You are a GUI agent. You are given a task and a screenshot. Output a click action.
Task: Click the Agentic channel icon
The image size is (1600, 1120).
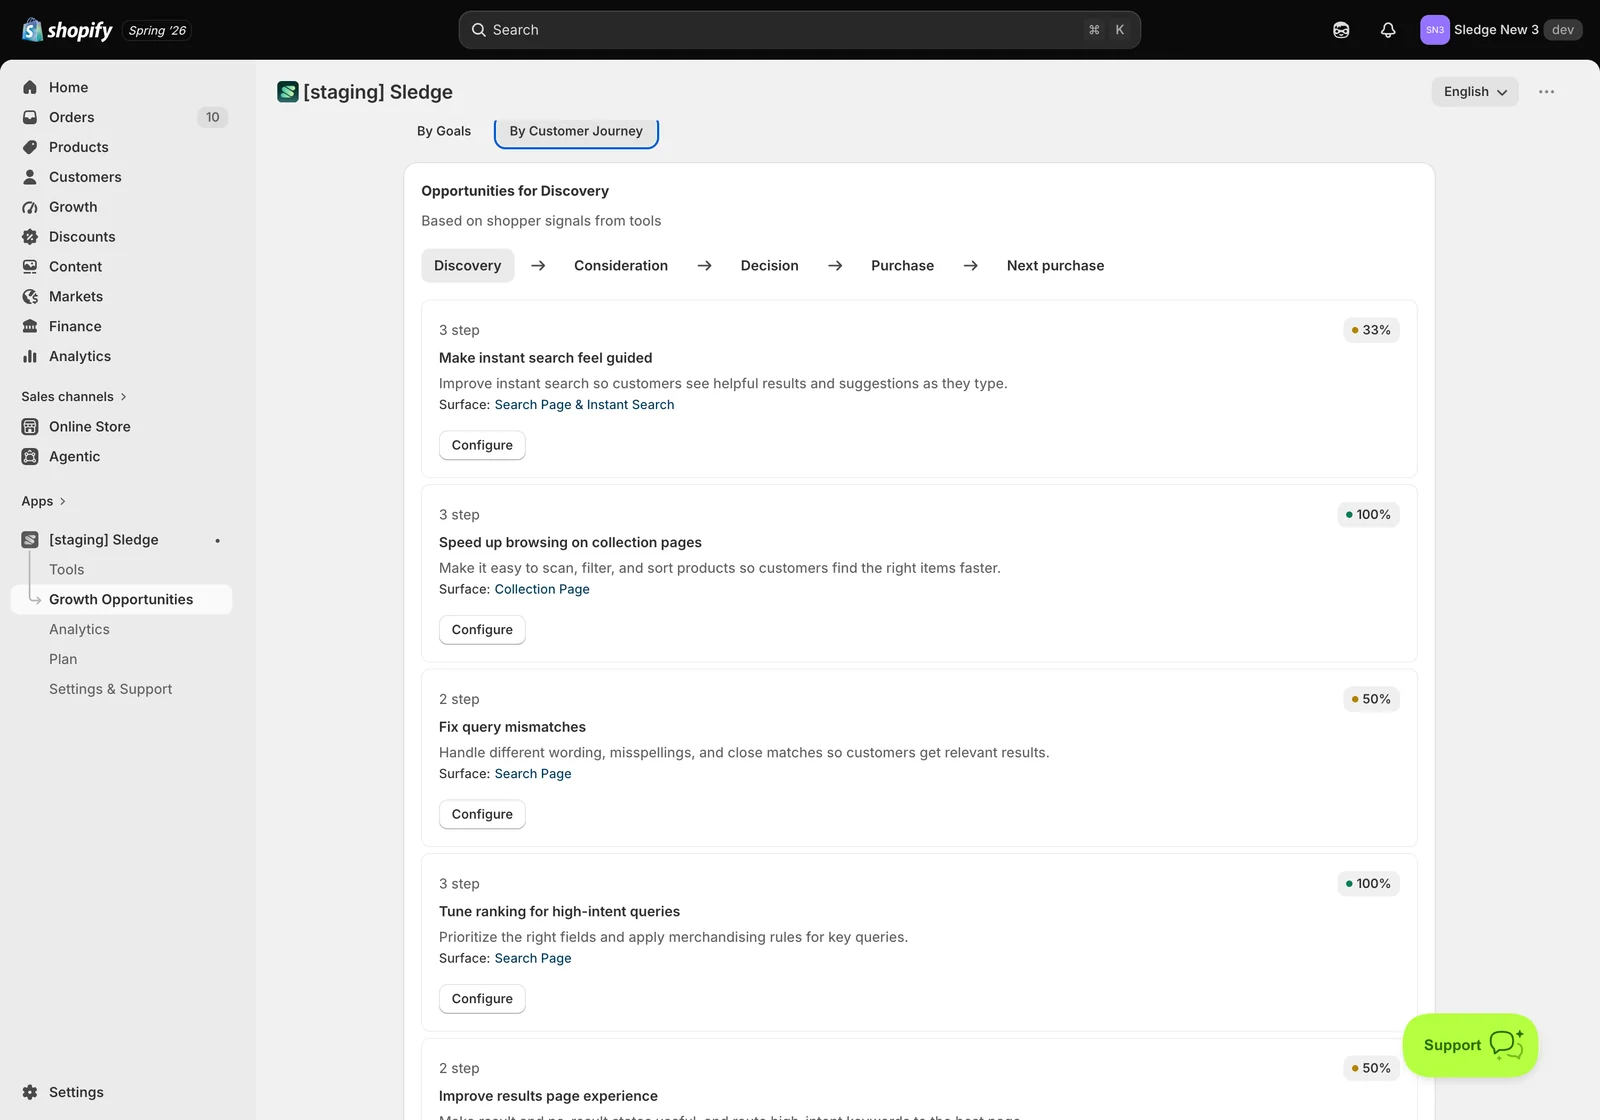pyautogui.click(x=30, y=457)
